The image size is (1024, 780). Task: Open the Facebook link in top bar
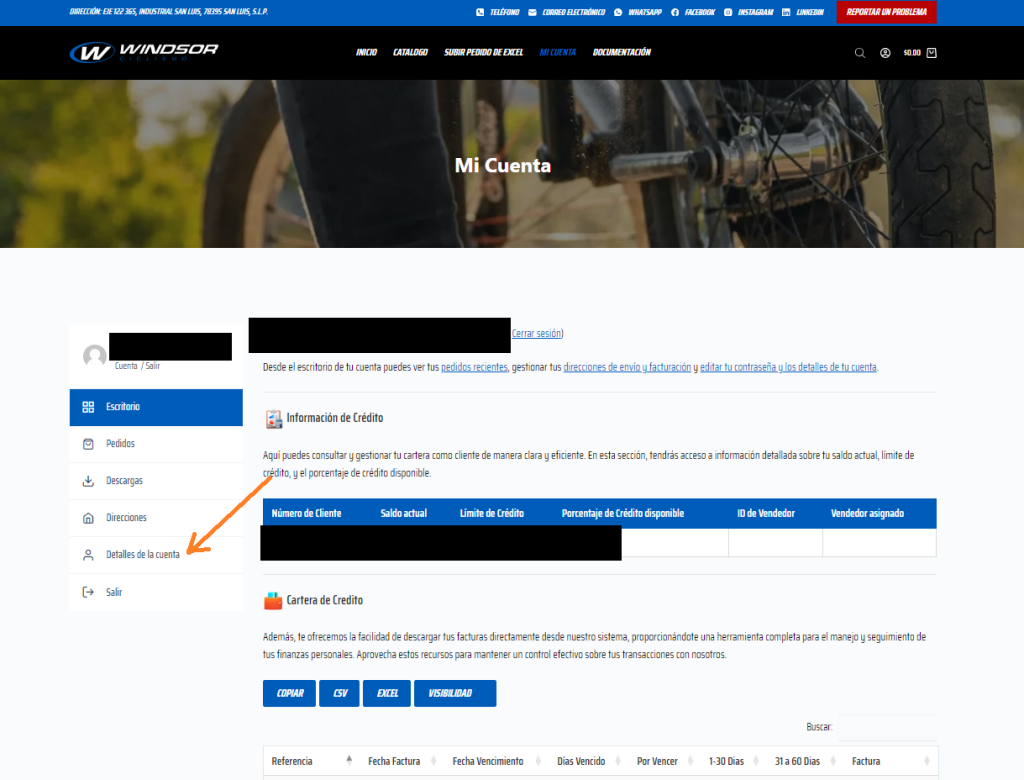(693, 12)
